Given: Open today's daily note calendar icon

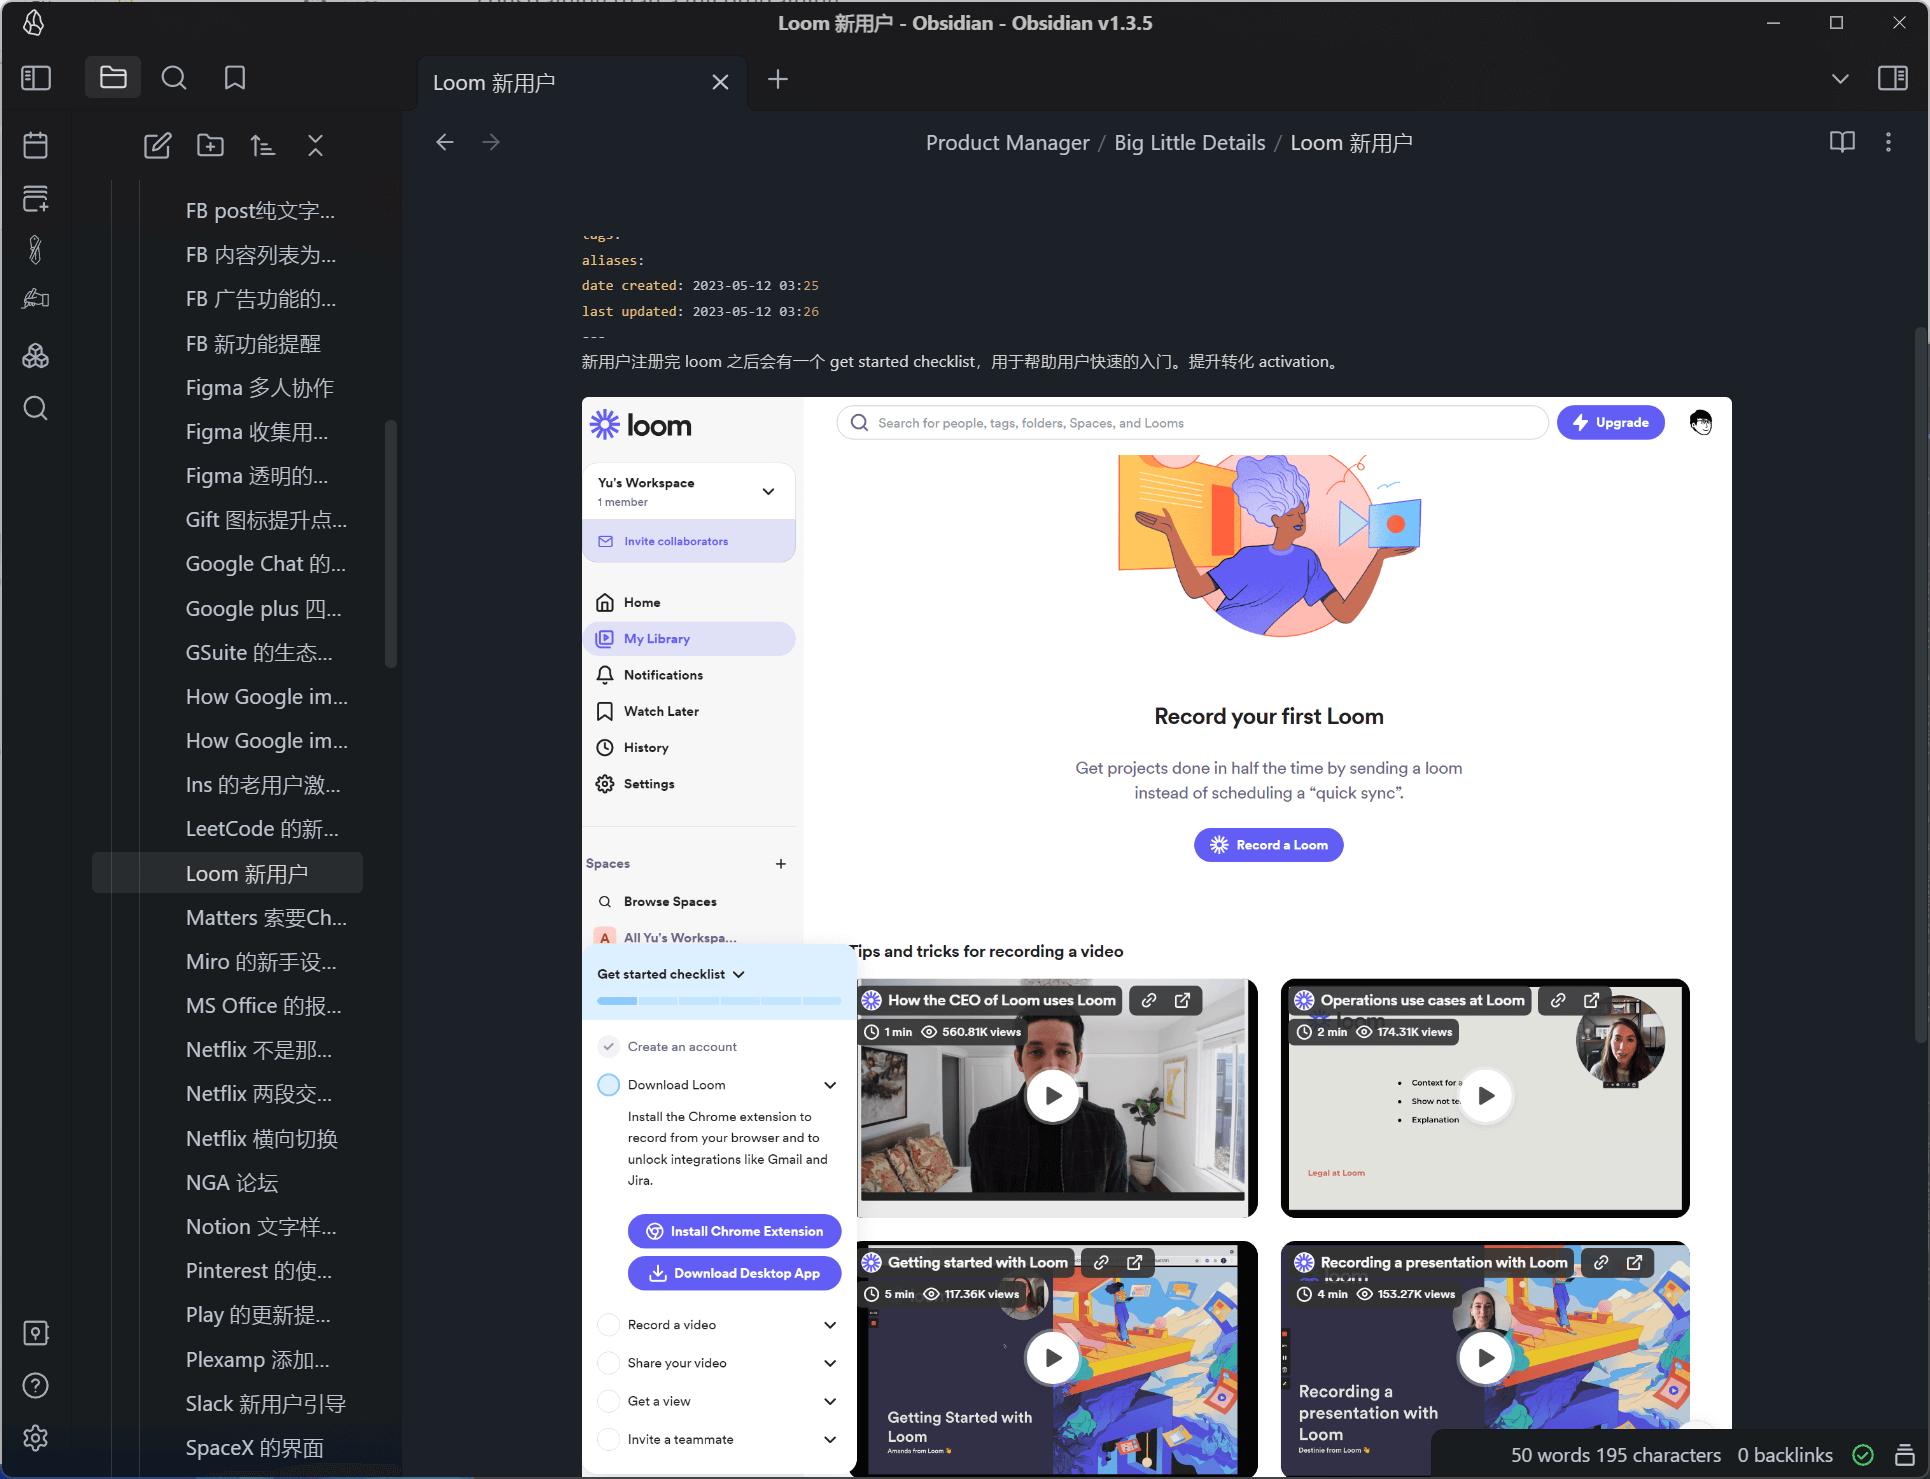Looking at the screenshot, I should [36, 146].
